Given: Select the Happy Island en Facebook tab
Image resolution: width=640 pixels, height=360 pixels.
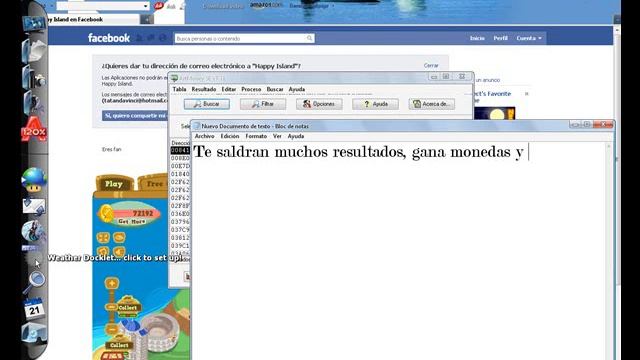Looking at the screenshot, I should [x=94, y=19].
